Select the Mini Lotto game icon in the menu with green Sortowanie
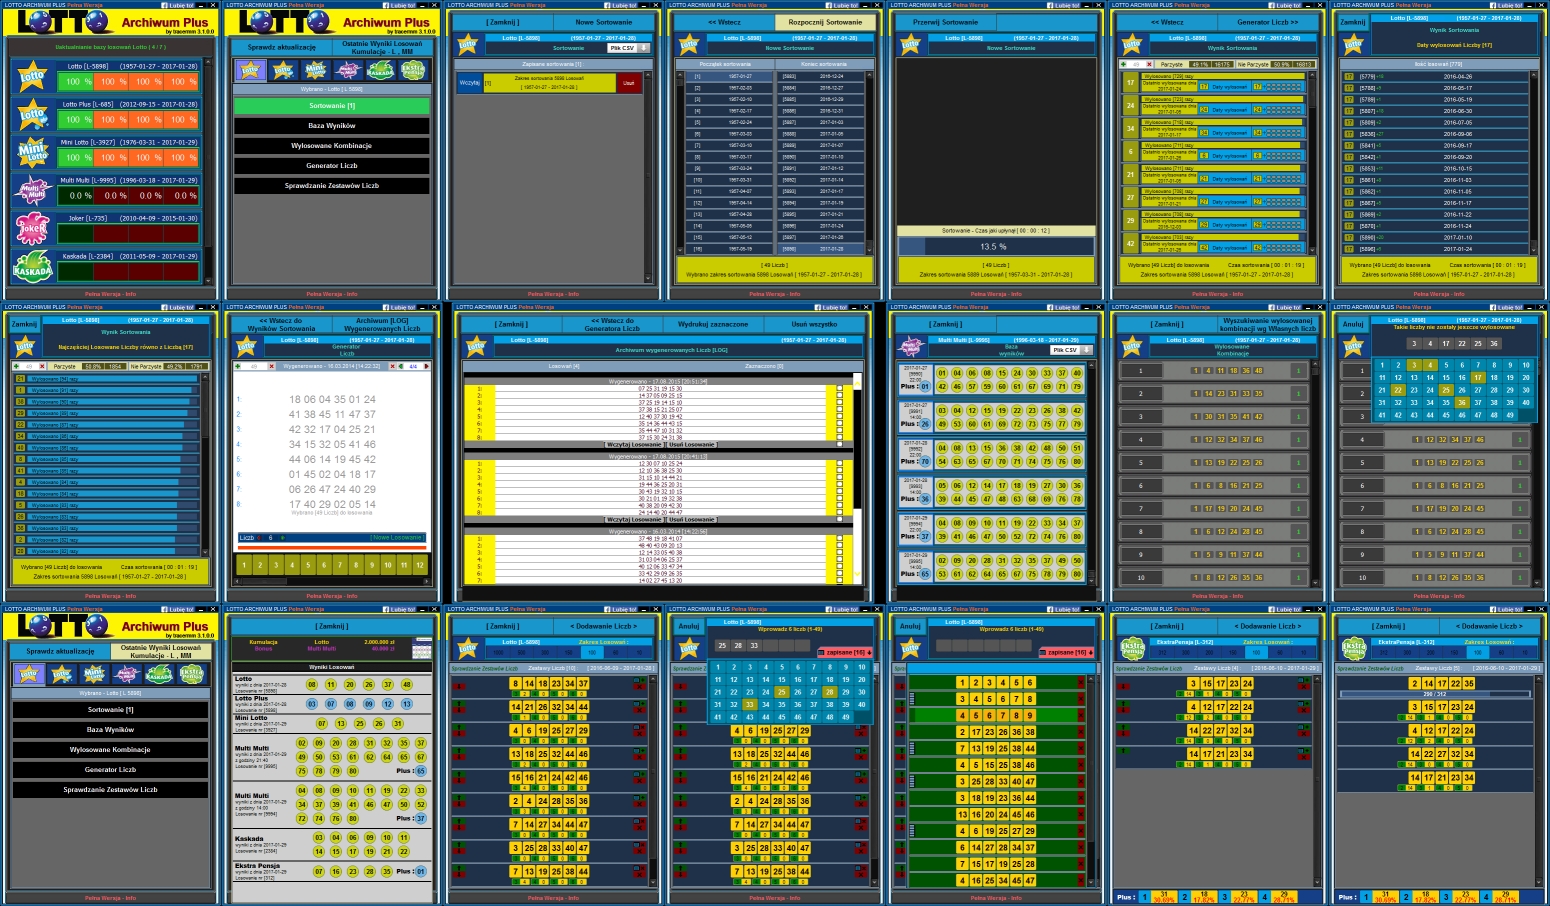Image resolution: width=1550 pixels, height=906 pixels. coord(315,70)
